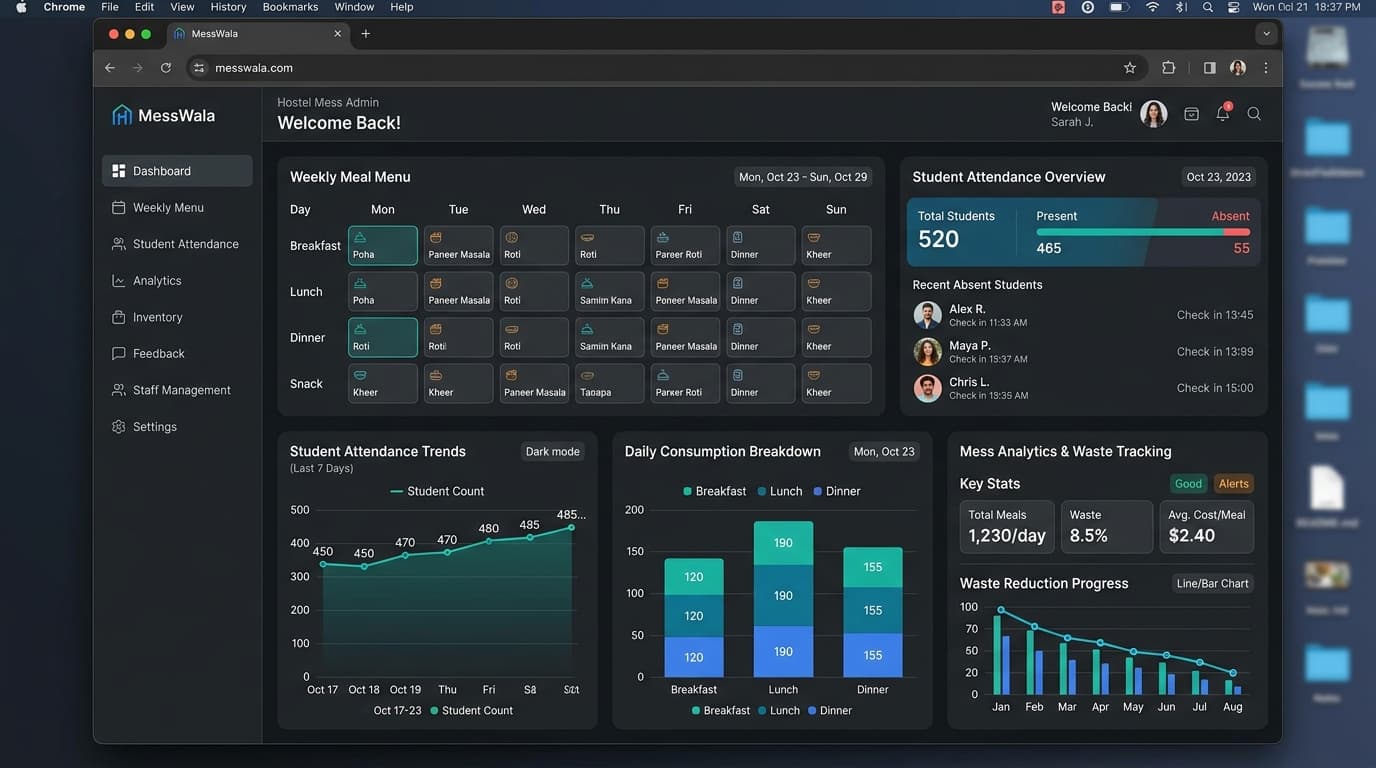
Task: Open the Dashboard sidebar item
Action: tap(177, 171)
